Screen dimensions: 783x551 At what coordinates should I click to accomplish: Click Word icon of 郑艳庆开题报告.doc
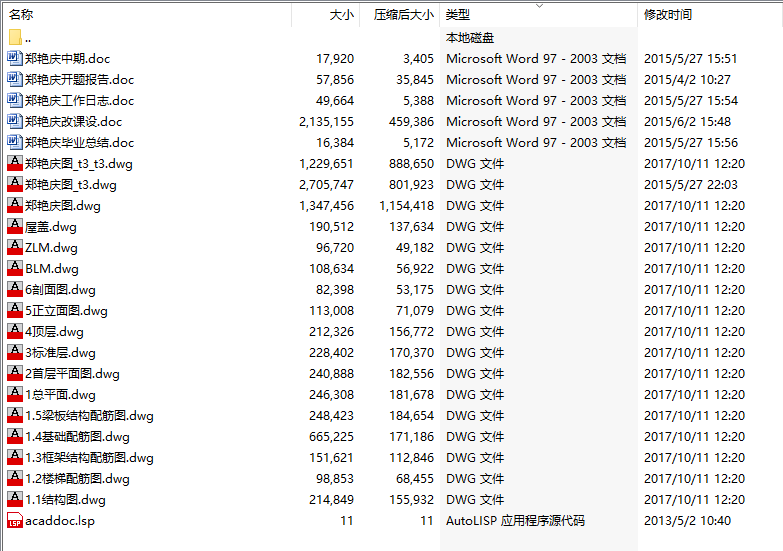point(15,79)
